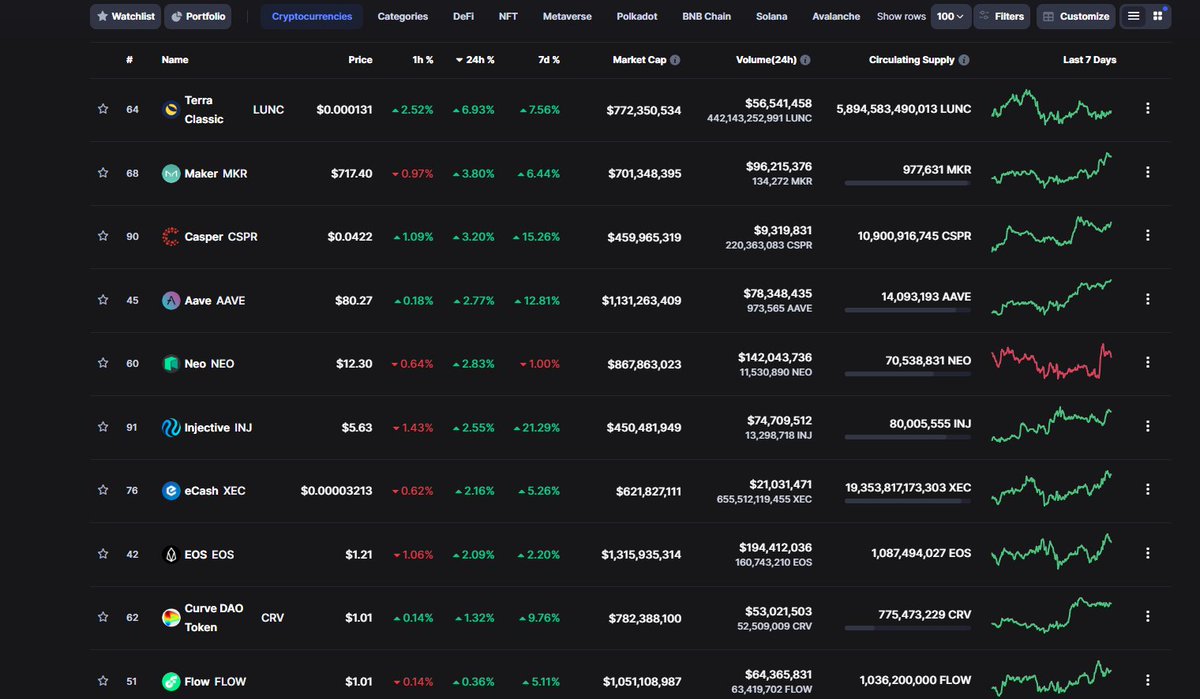The image size is (1200, 699).
Task: Sort by 7d % column header
Action: (x=549, y=60)
